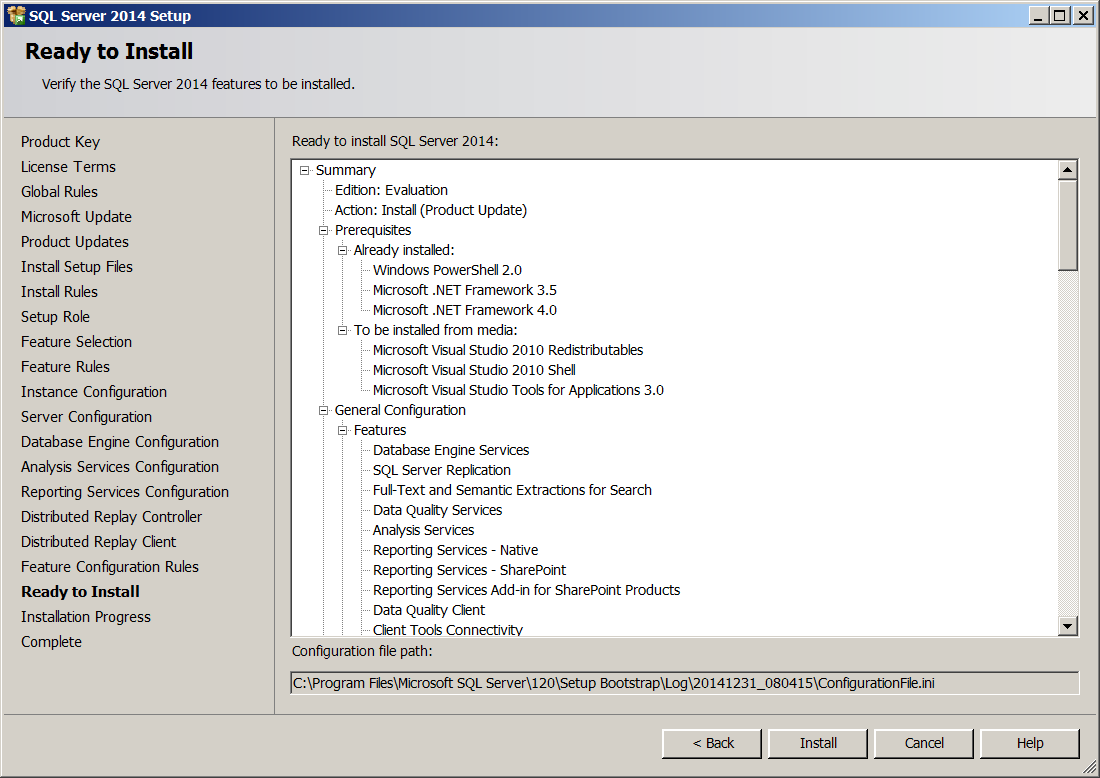Collapse the Features node
This screenshot has width=1100, height=778.
coord(342,430)
